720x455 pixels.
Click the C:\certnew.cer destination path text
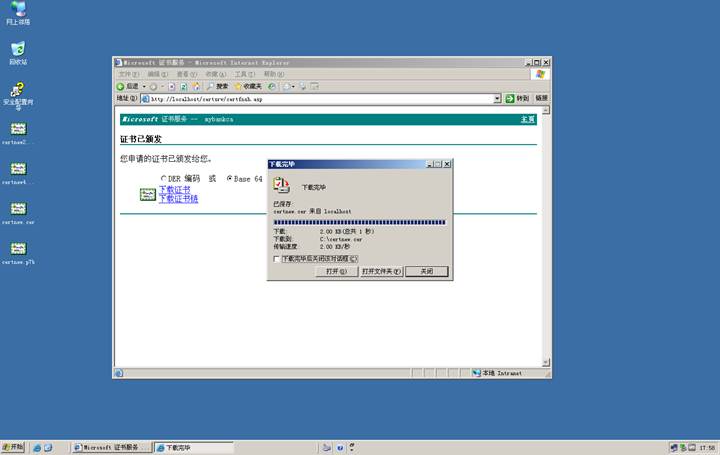(341, 239)
